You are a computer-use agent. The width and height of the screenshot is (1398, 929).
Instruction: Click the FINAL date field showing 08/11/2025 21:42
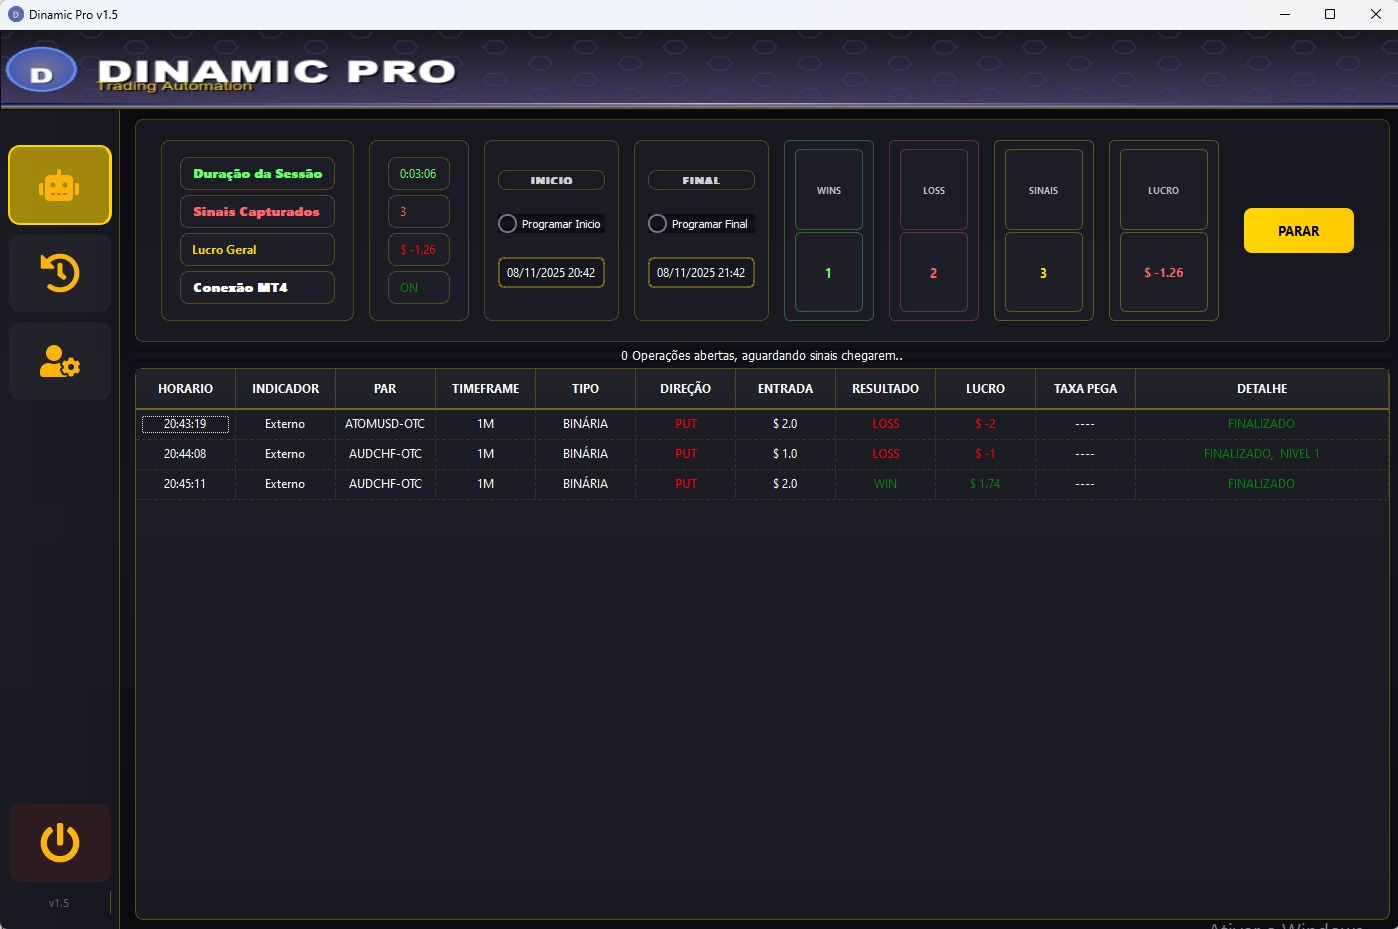tap(701, 272)
